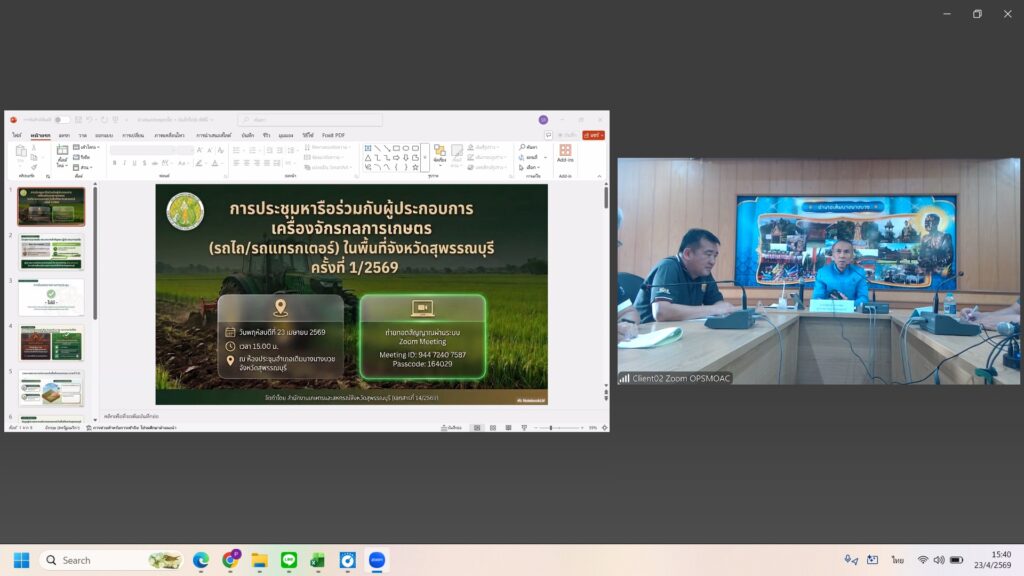Click the Italic formatting icon
This screenshot has height=576, width=1024.
coord(123,162)
